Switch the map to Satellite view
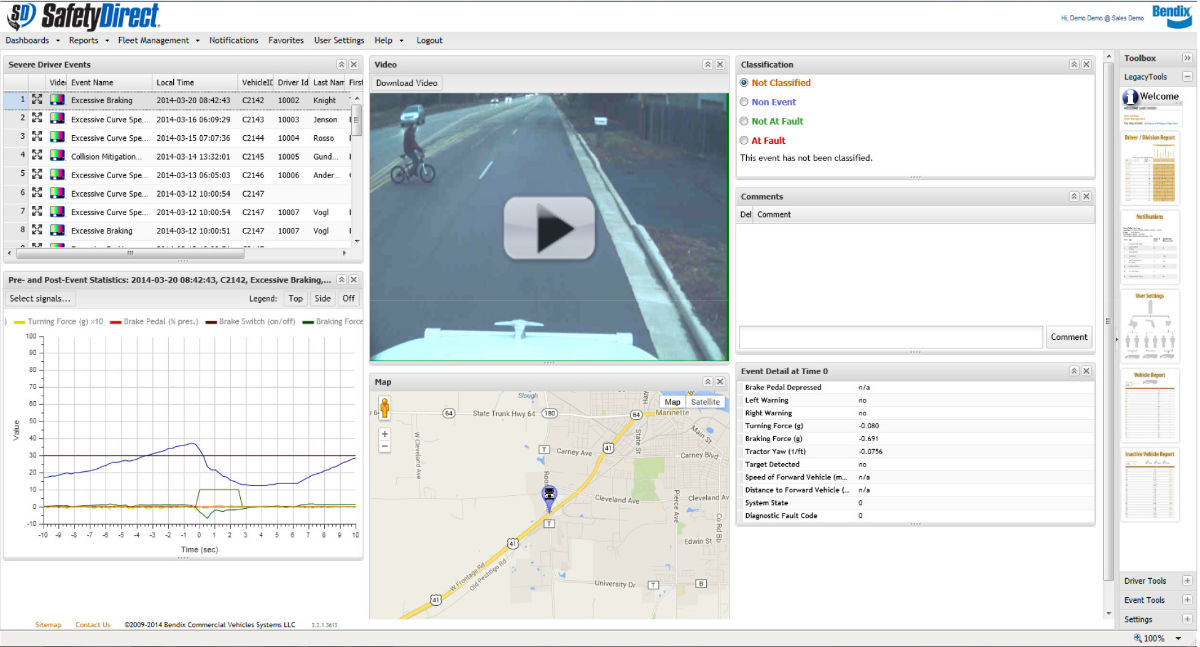 707,401
